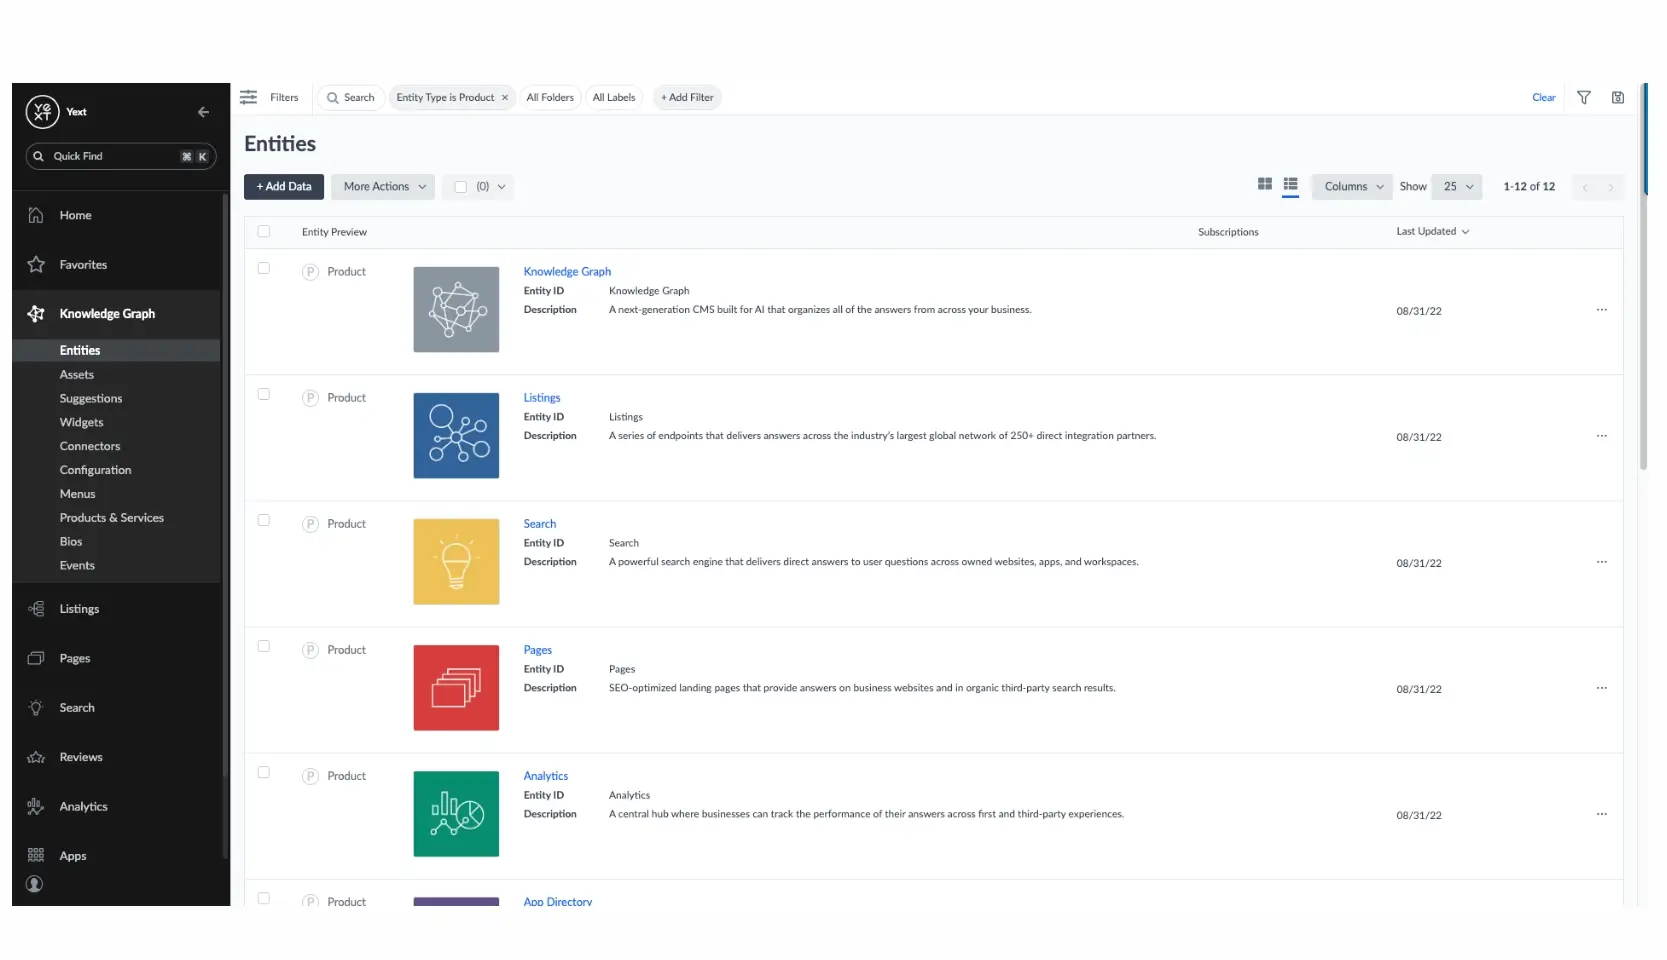Go to next page arrow
1667x960 pixels.
pos(1611,187)
